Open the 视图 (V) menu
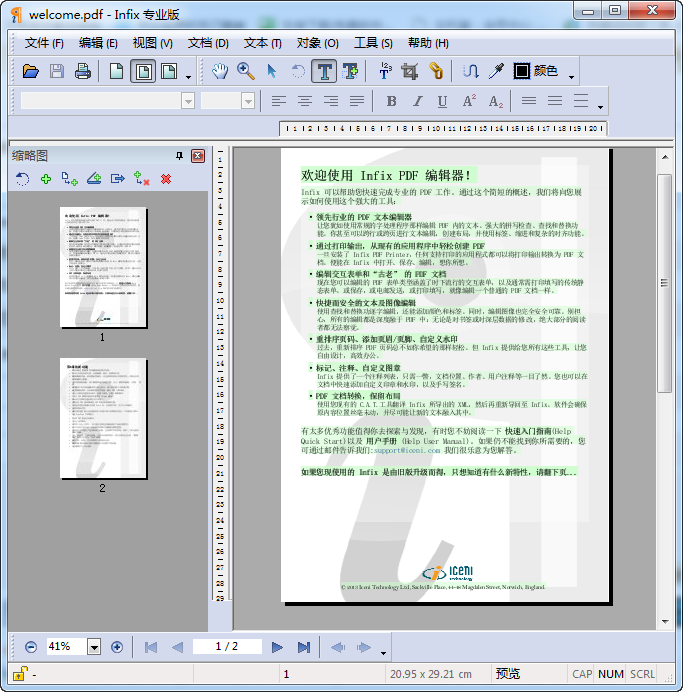 pyautogui.click(x=153, y=43)
